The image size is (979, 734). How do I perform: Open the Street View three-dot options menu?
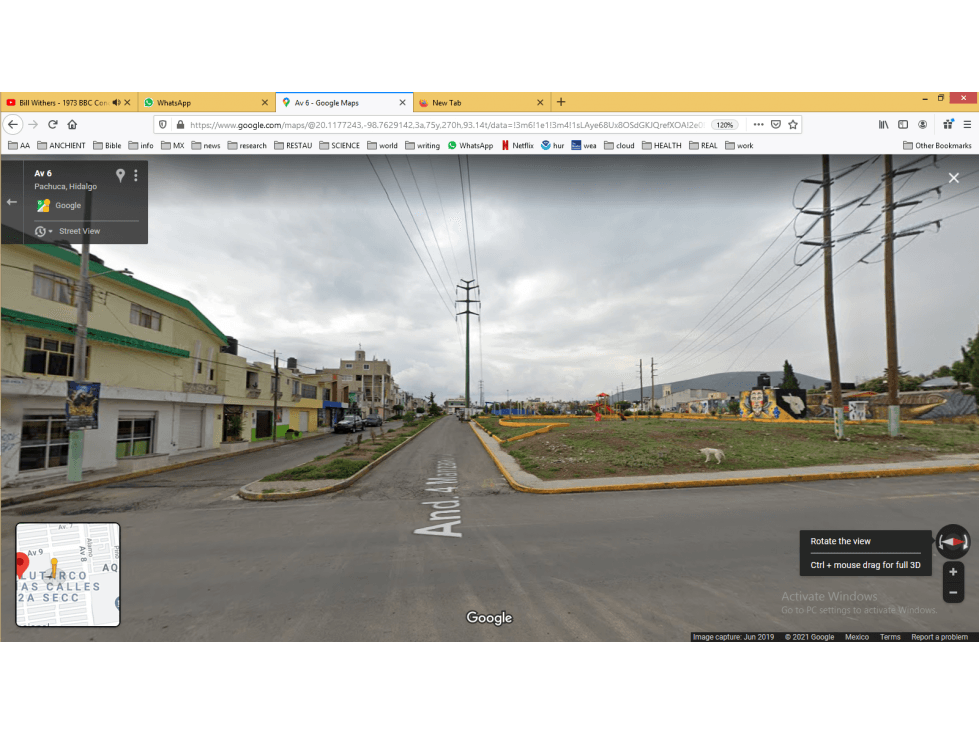pyautogui.click(x=135, y=175)
